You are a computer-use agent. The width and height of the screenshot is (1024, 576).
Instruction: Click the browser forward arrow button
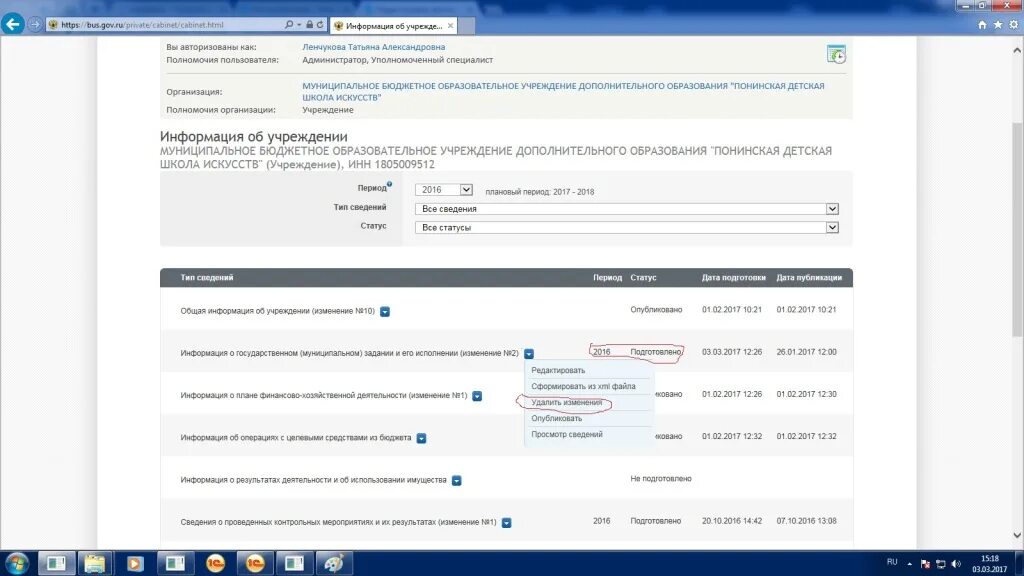pyautogui.click(x=35, y=24)
